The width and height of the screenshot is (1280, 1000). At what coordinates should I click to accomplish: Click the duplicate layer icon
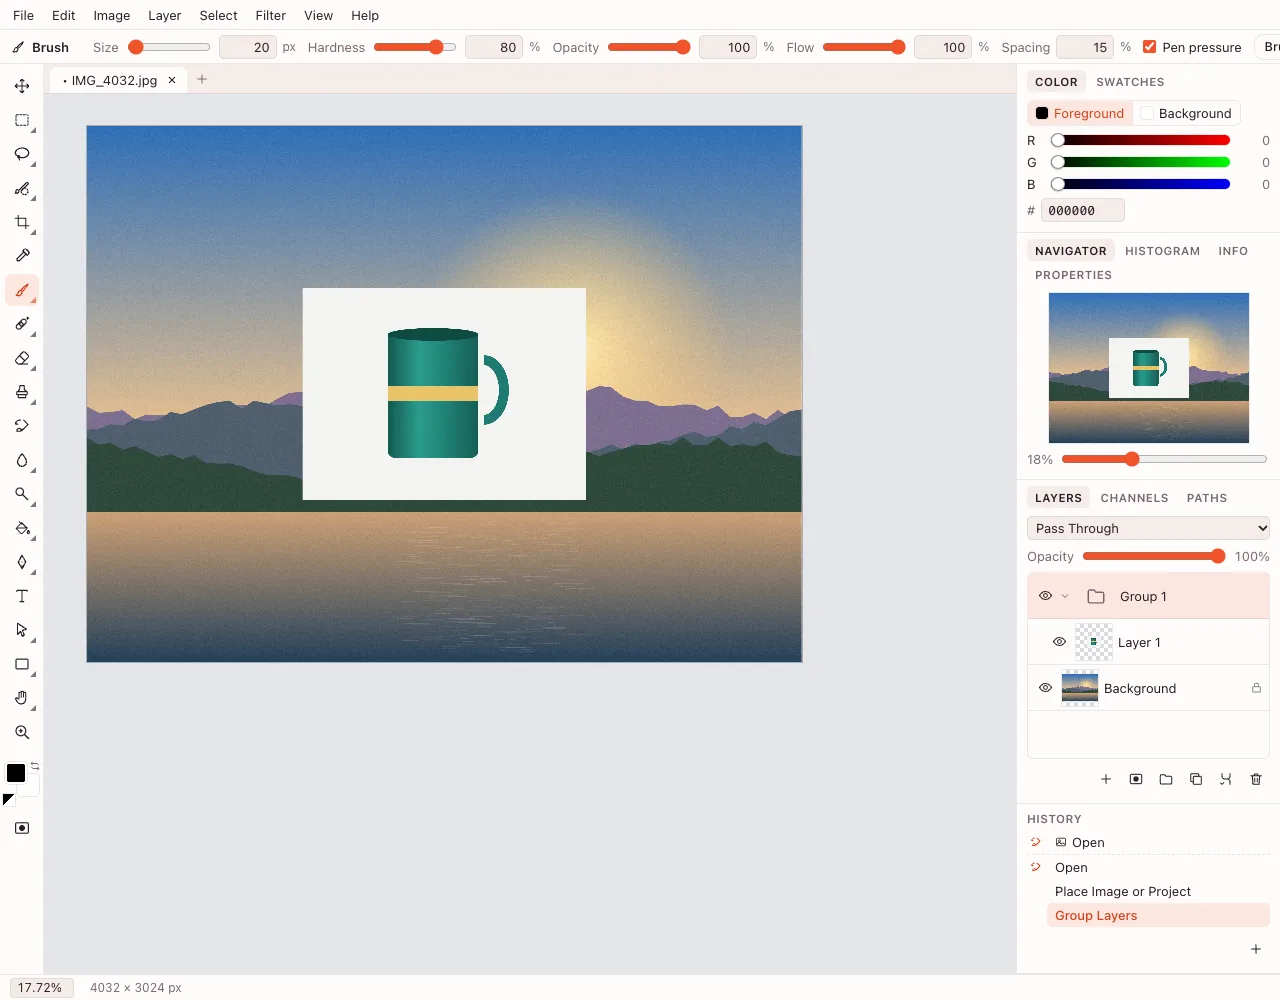[1196, 779]
